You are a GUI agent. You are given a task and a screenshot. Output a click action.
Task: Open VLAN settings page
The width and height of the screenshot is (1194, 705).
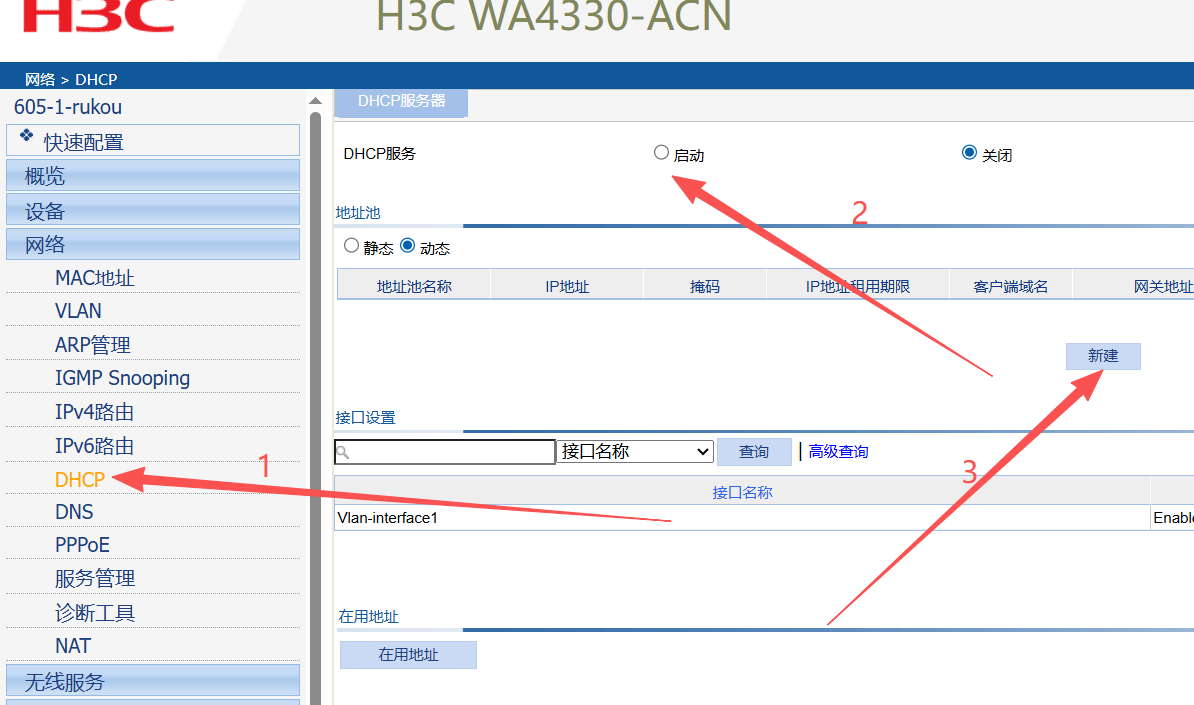coord(78,311)
